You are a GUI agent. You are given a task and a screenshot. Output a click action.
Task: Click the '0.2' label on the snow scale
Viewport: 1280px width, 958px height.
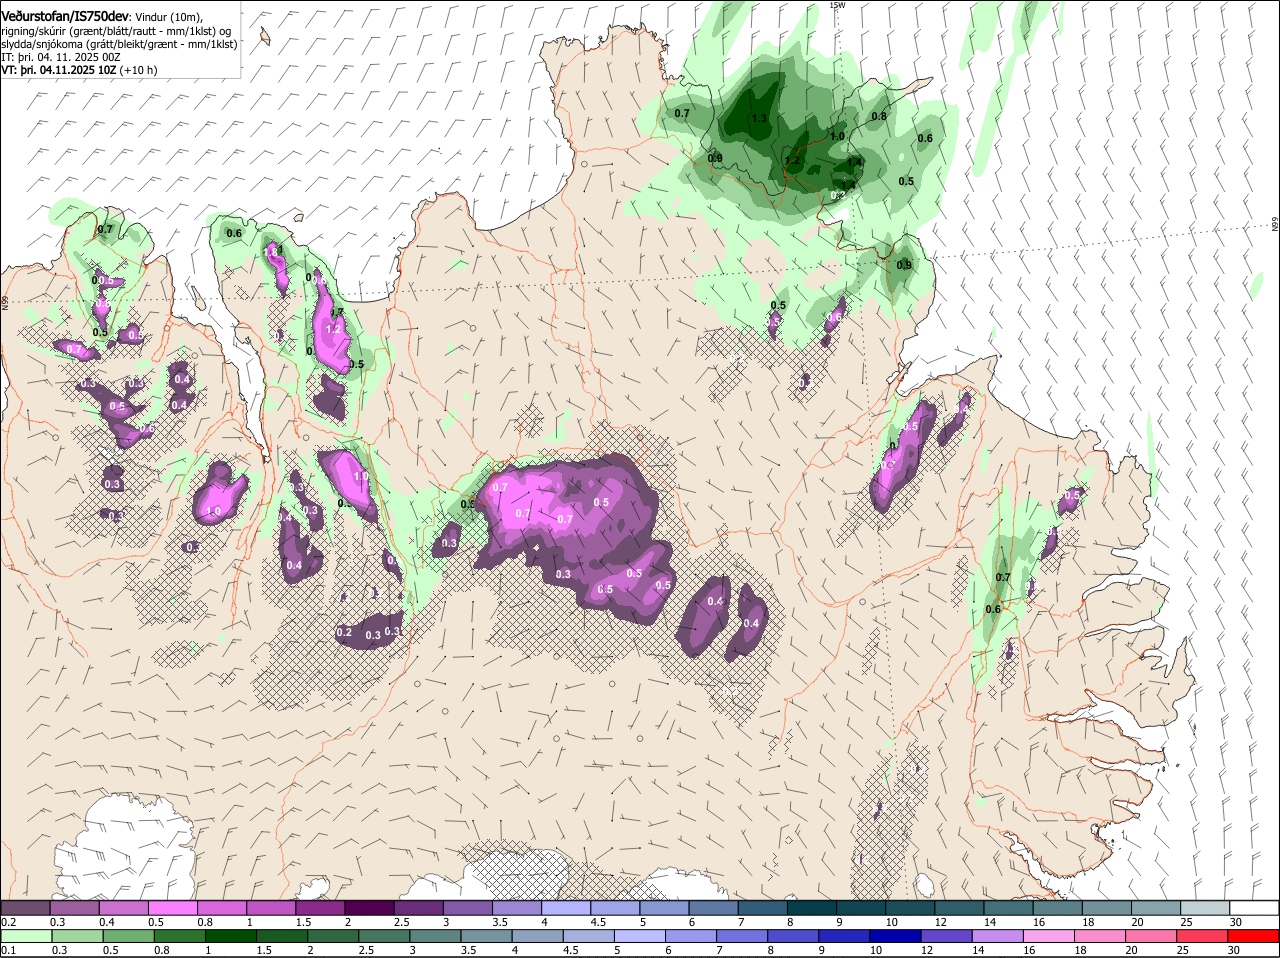click(x=8, y=922)
